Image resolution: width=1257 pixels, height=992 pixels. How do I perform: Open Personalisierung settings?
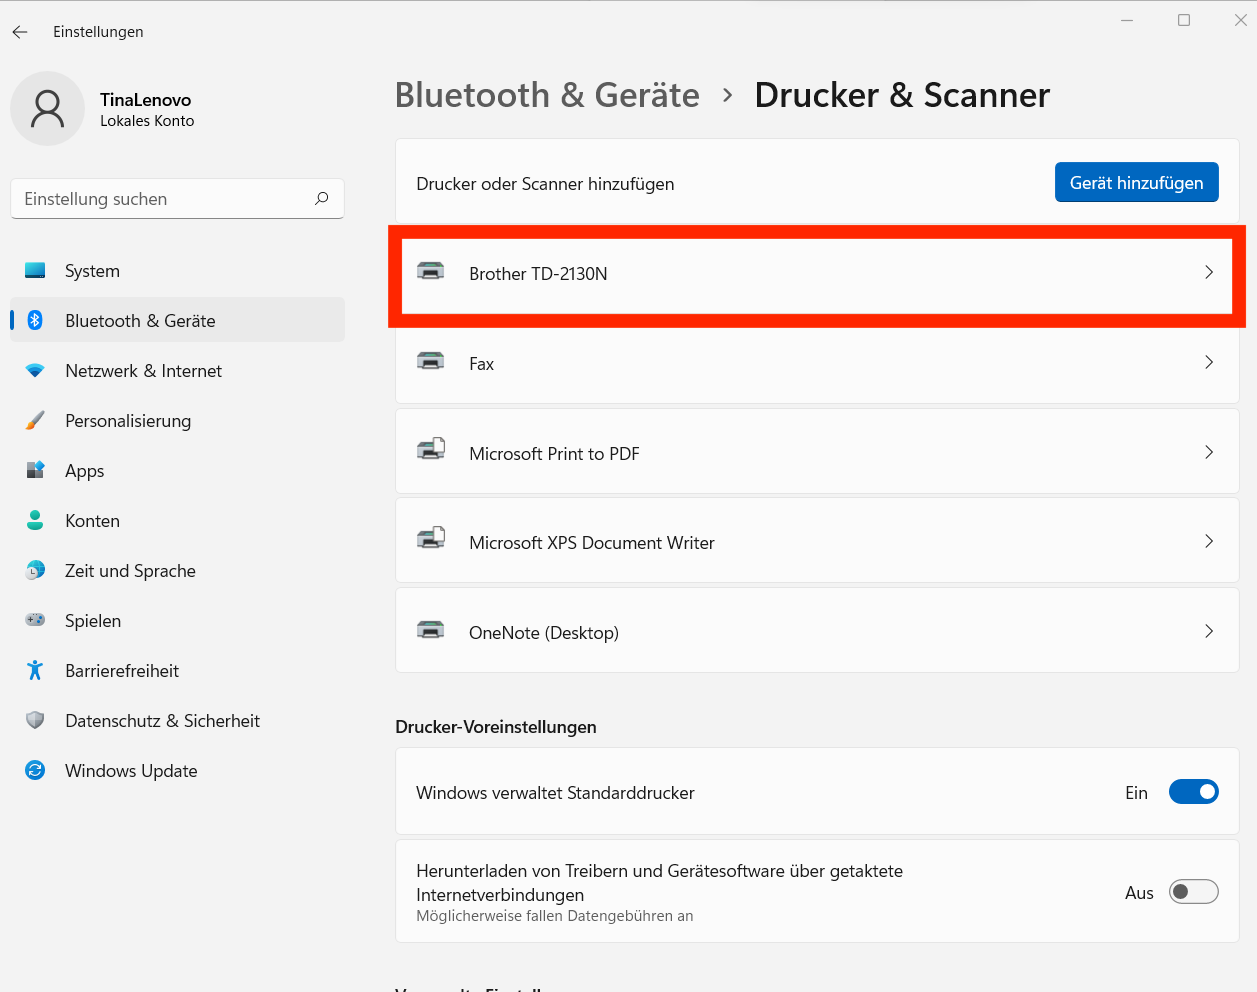pos(177,421)
